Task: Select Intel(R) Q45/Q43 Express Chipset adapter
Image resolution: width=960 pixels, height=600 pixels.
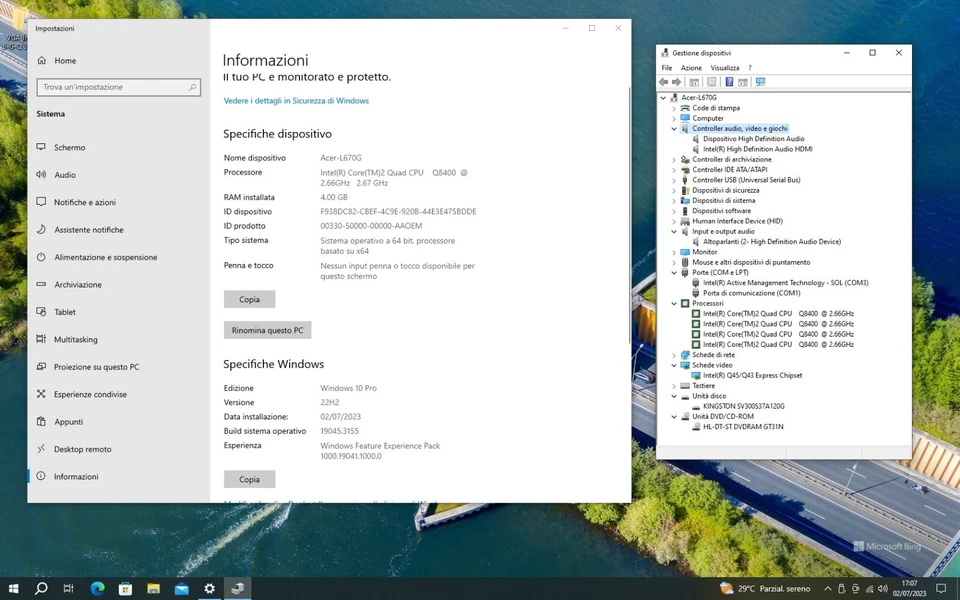Action: click(752, 375)
